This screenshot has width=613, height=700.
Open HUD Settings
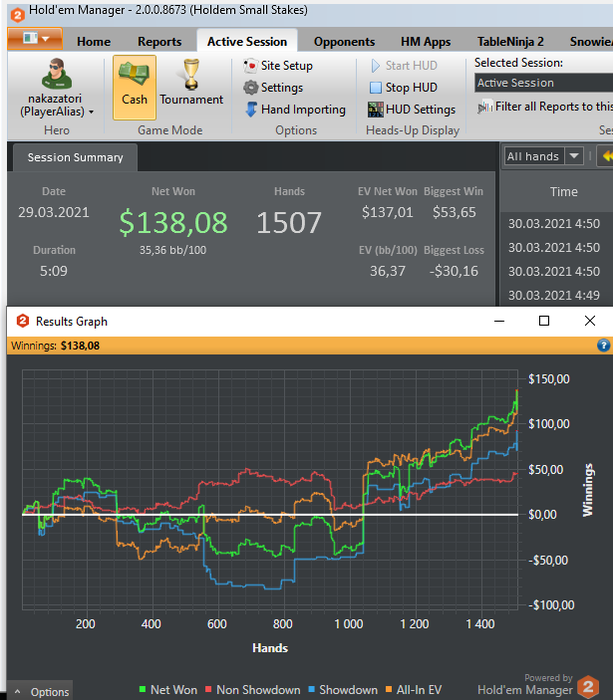(x=412, y=109)
